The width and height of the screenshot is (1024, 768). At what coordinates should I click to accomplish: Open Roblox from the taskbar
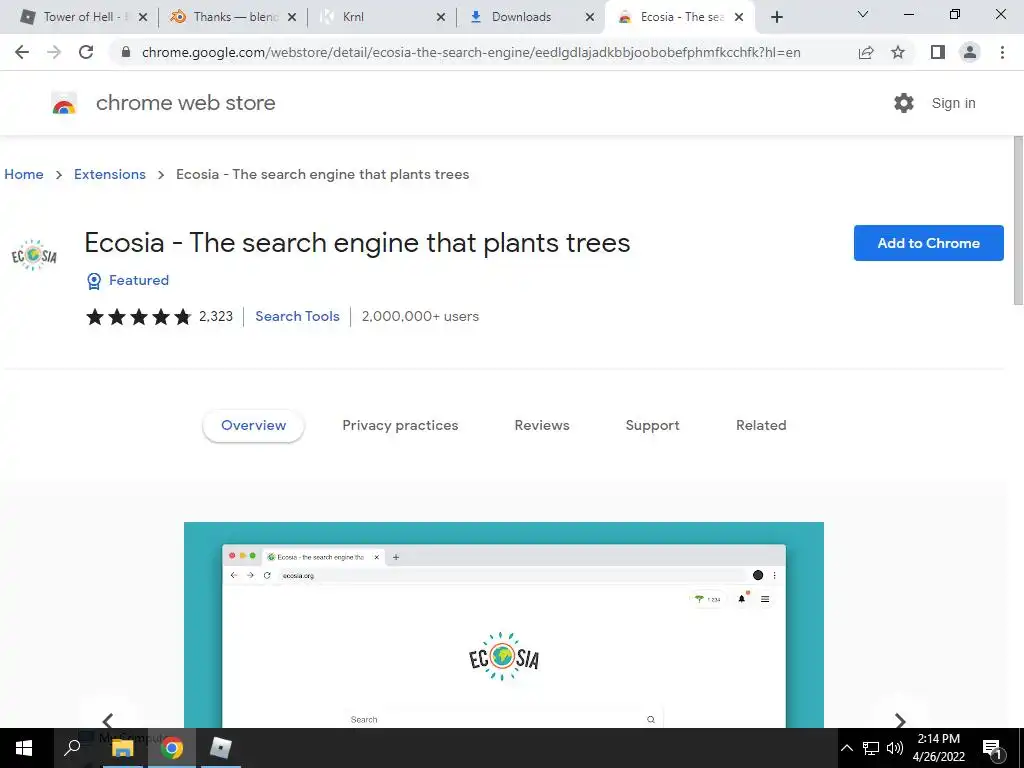pos(221,748)
